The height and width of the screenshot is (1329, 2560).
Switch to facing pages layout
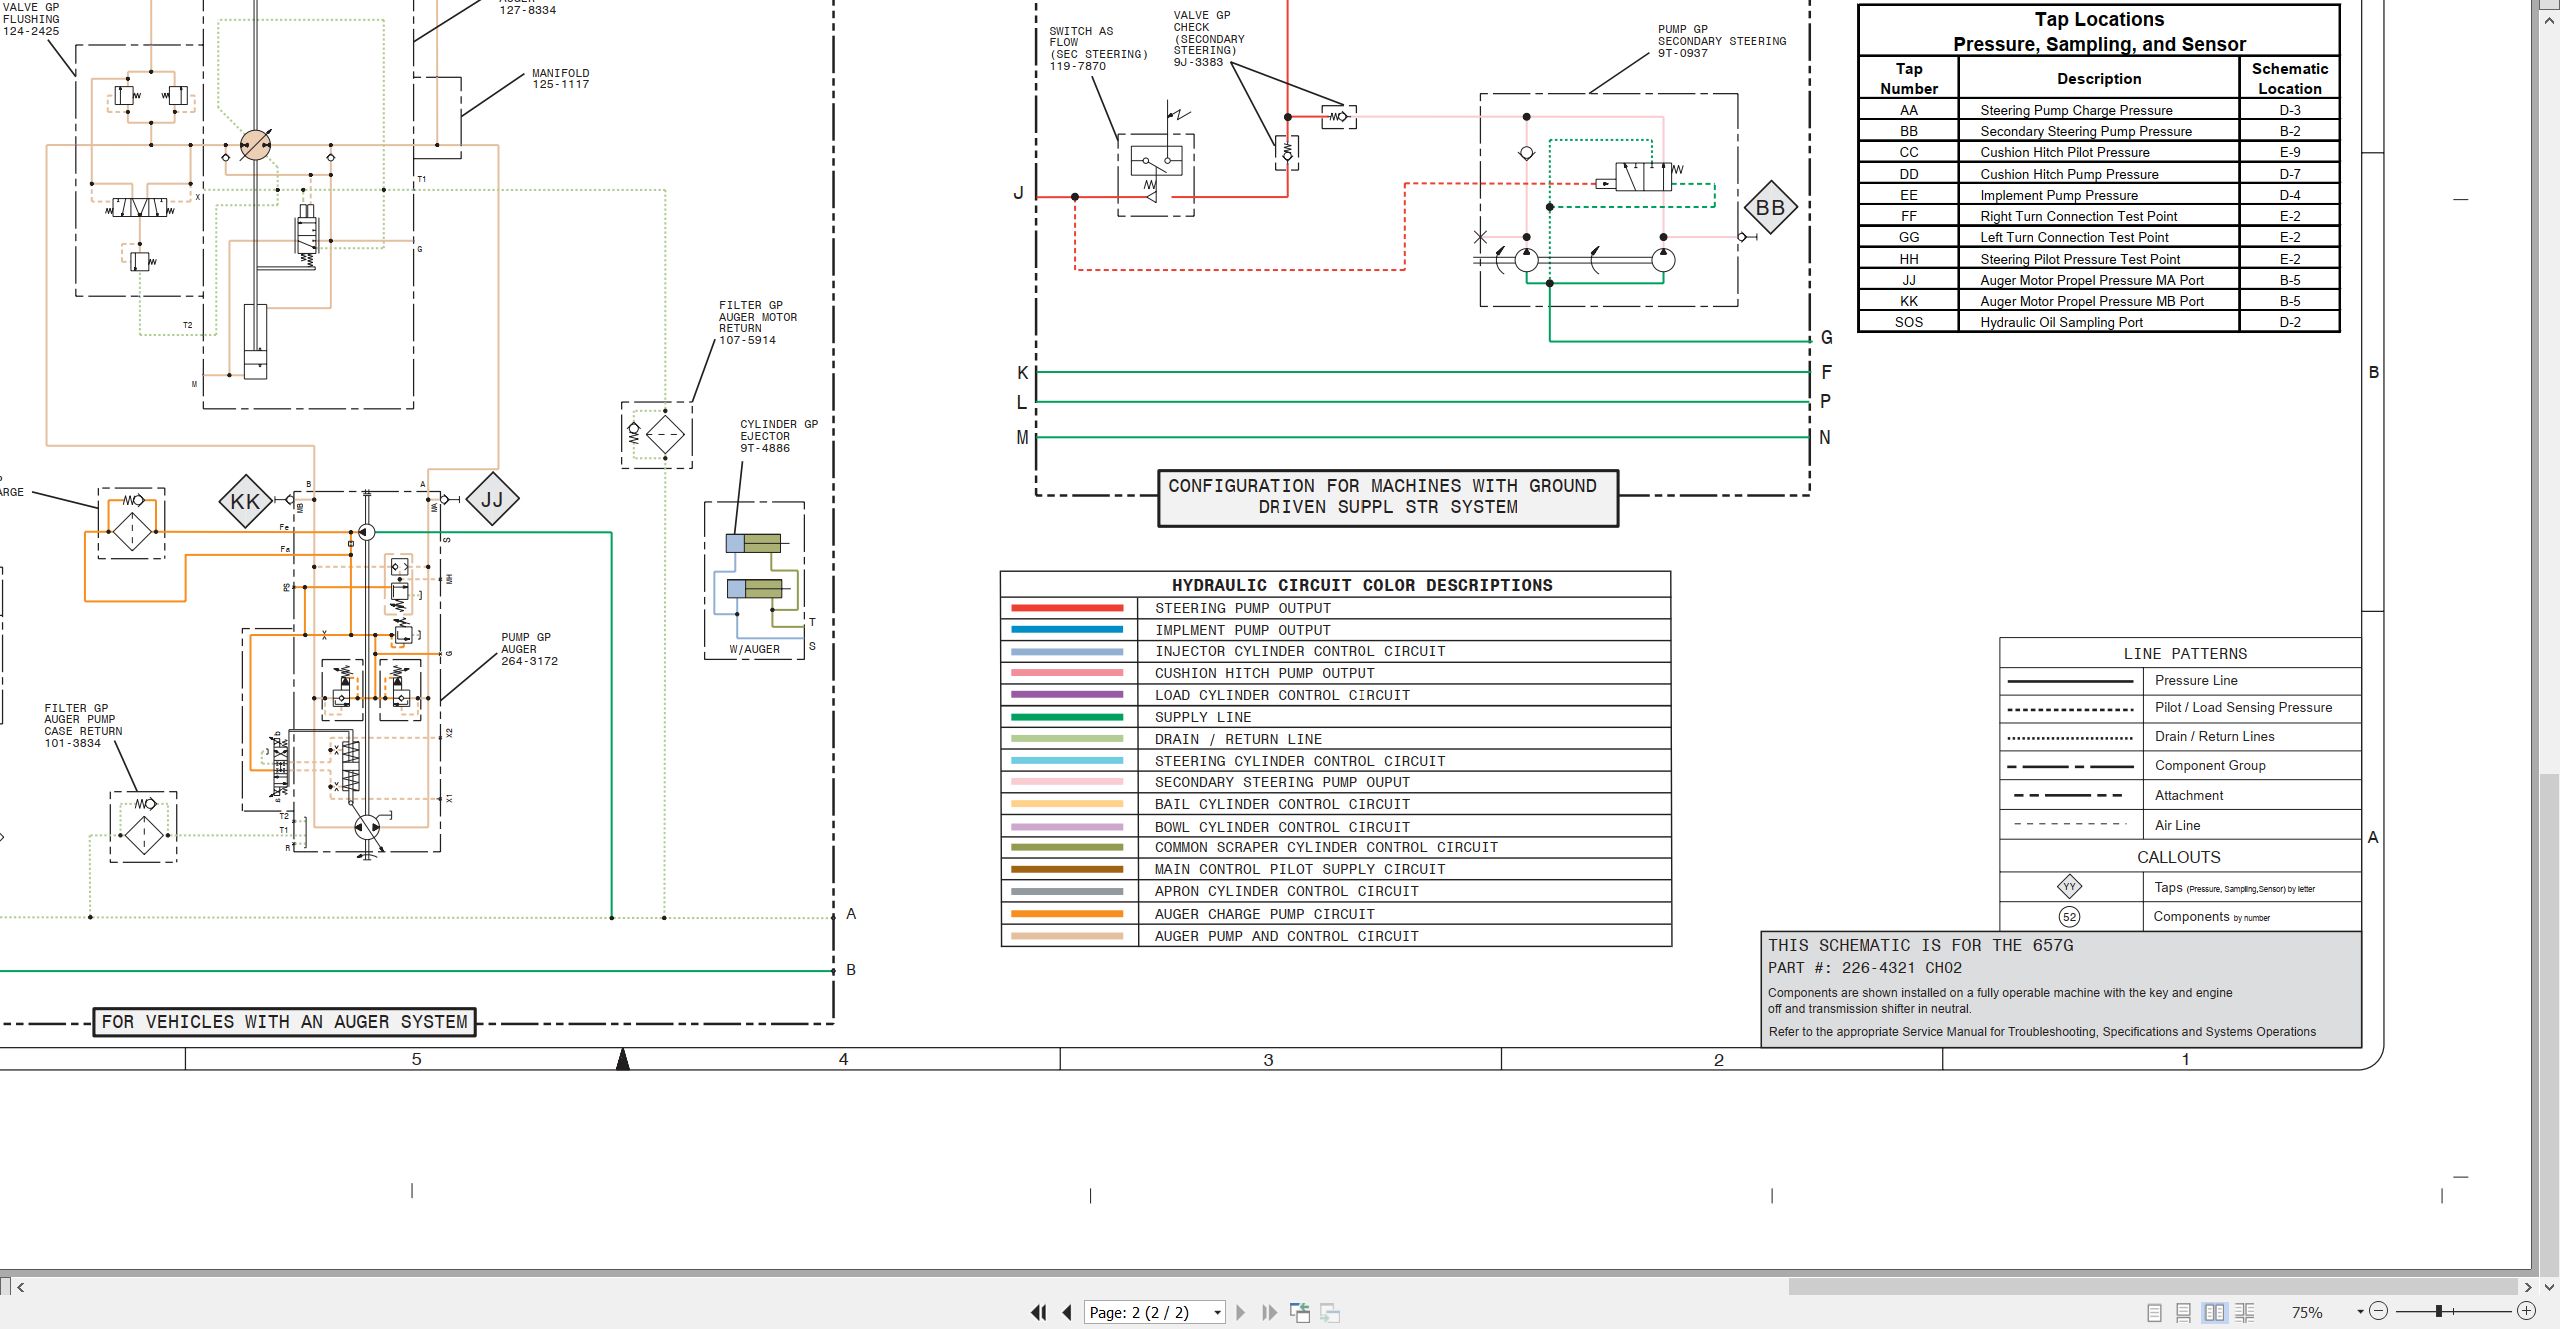(x=2215, y=1312)
